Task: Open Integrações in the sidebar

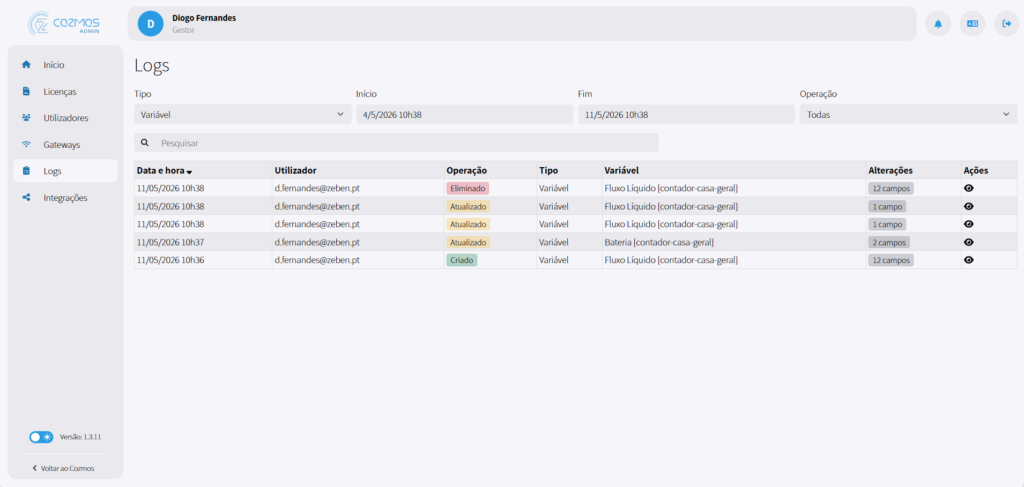Action: tap(65, 197)
